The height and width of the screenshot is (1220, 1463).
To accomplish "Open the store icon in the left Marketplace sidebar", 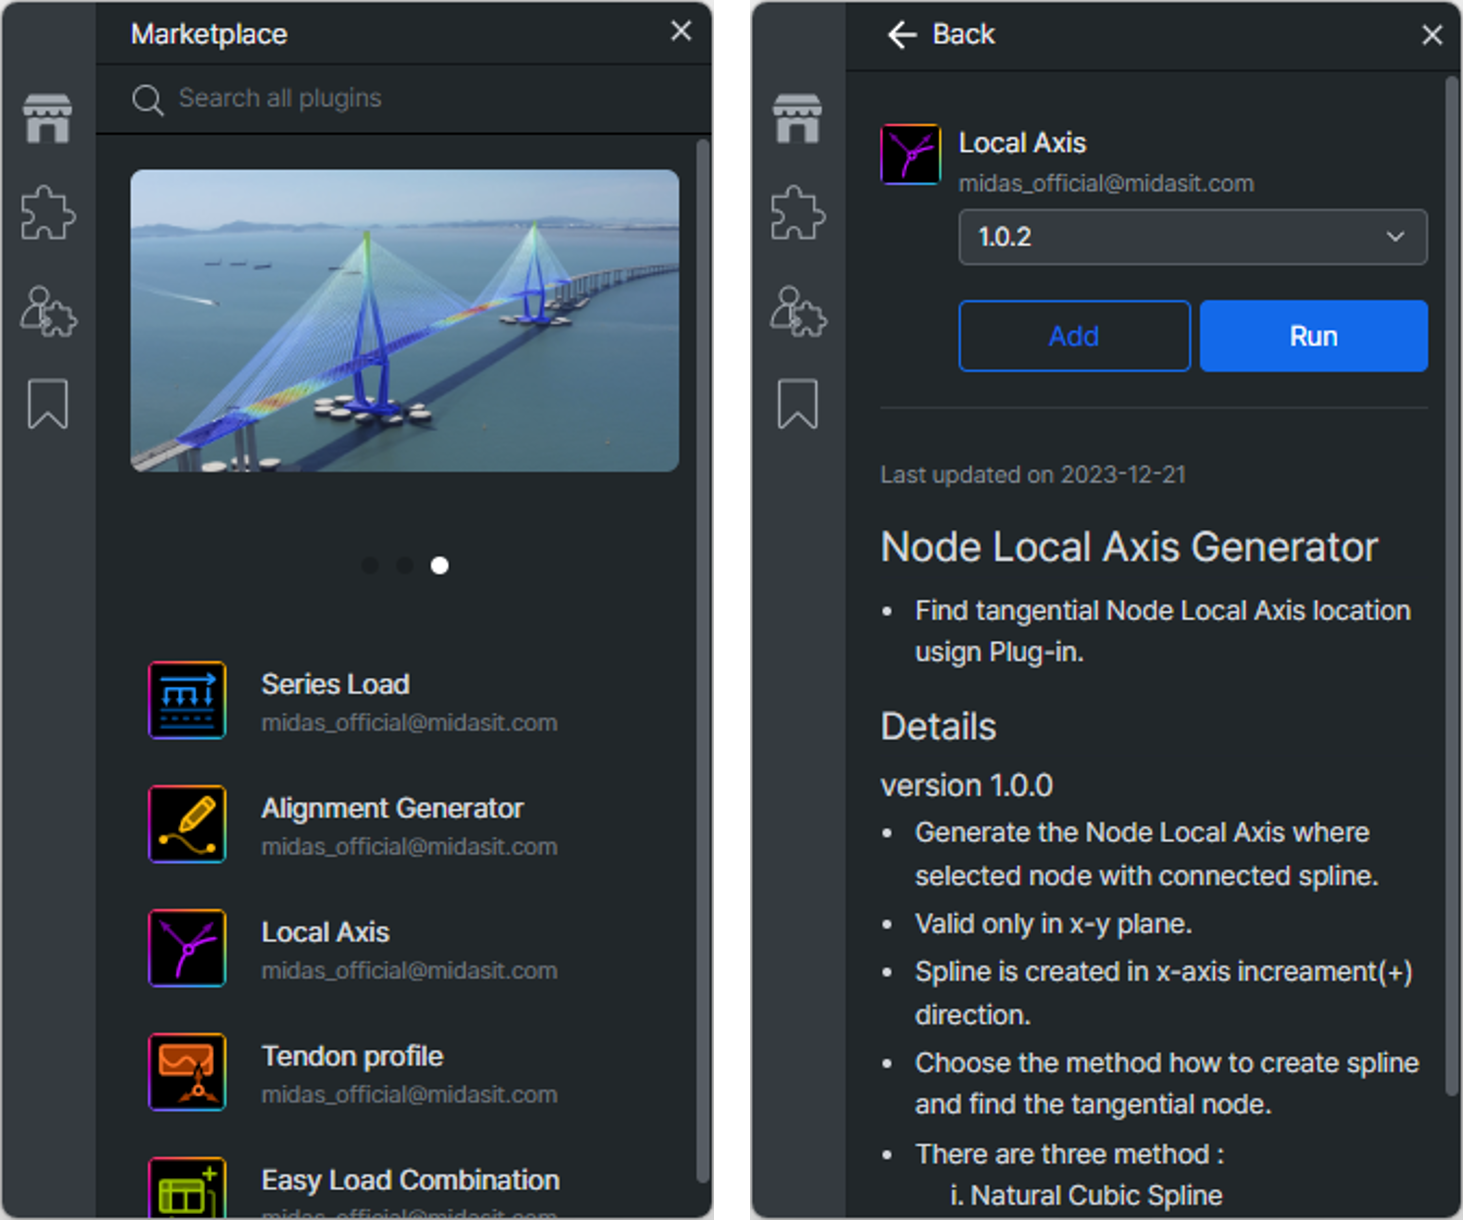I will tap(48, 118).
